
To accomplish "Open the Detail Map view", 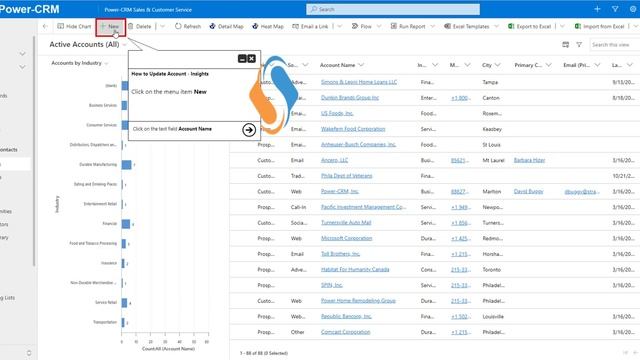I will coord(226,27).
